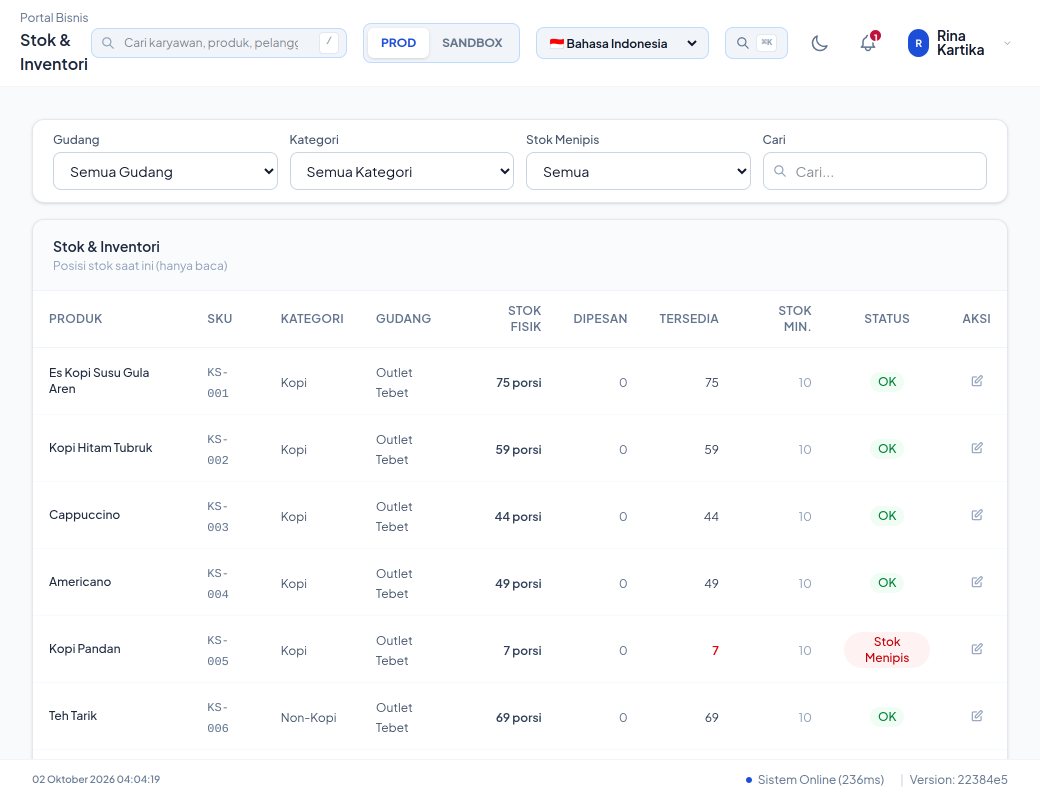Expand Rina Kartika user menu
Viewport: 1040px width, 800px height.
958,43
